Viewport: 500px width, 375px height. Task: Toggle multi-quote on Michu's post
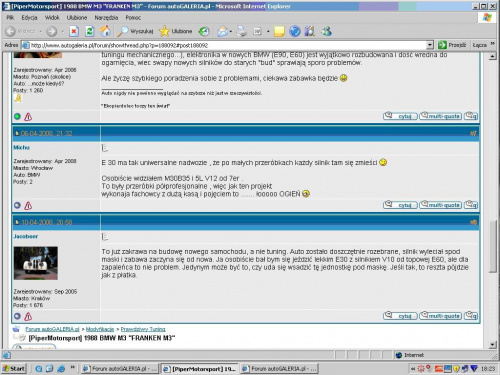pyautogui.click(x=440, y=205)
